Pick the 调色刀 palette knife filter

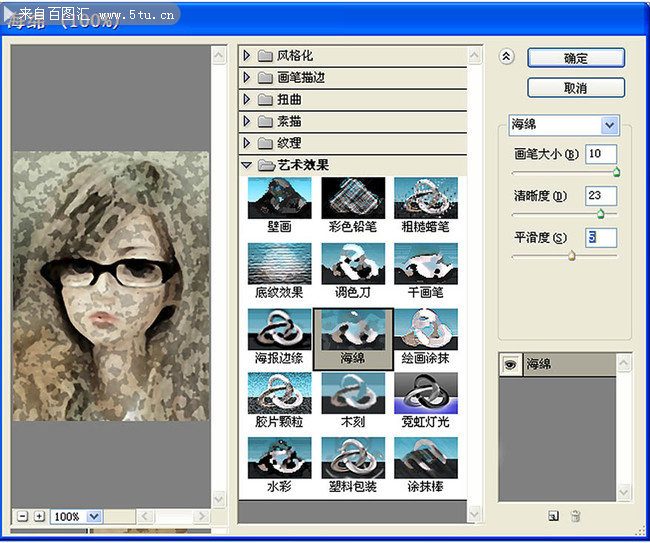coord(352,263)
